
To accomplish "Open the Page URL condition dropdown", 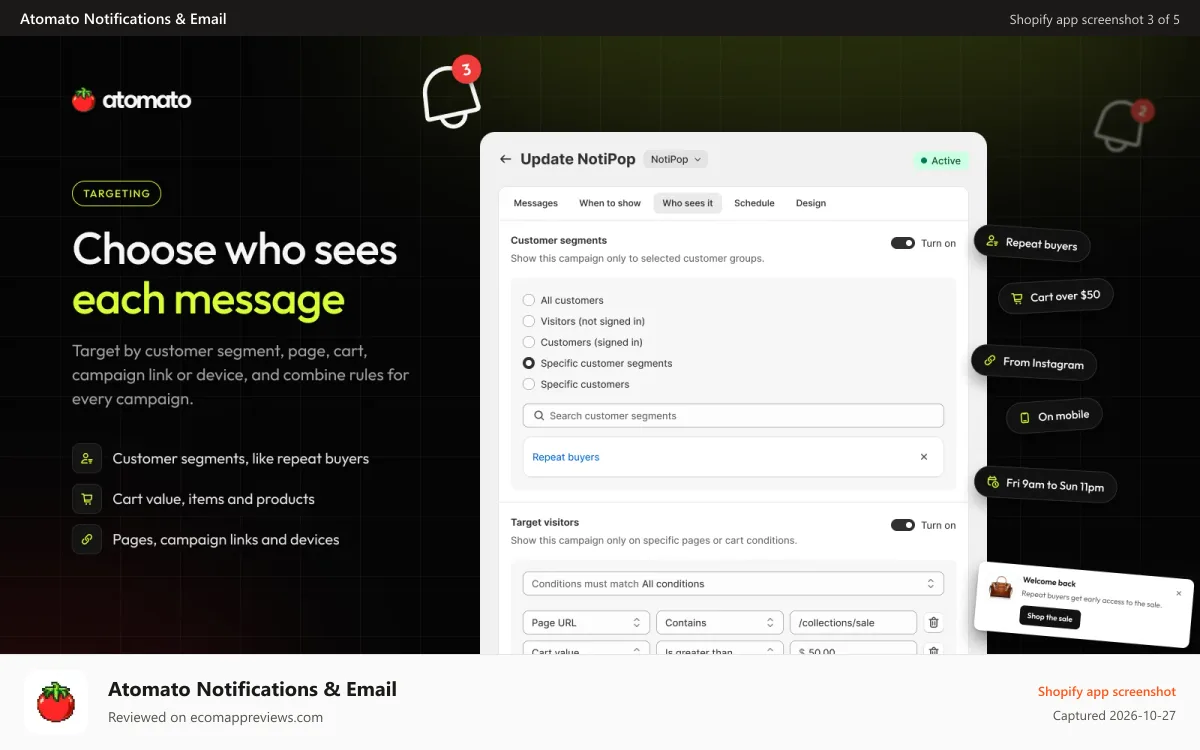I will 586,623.
